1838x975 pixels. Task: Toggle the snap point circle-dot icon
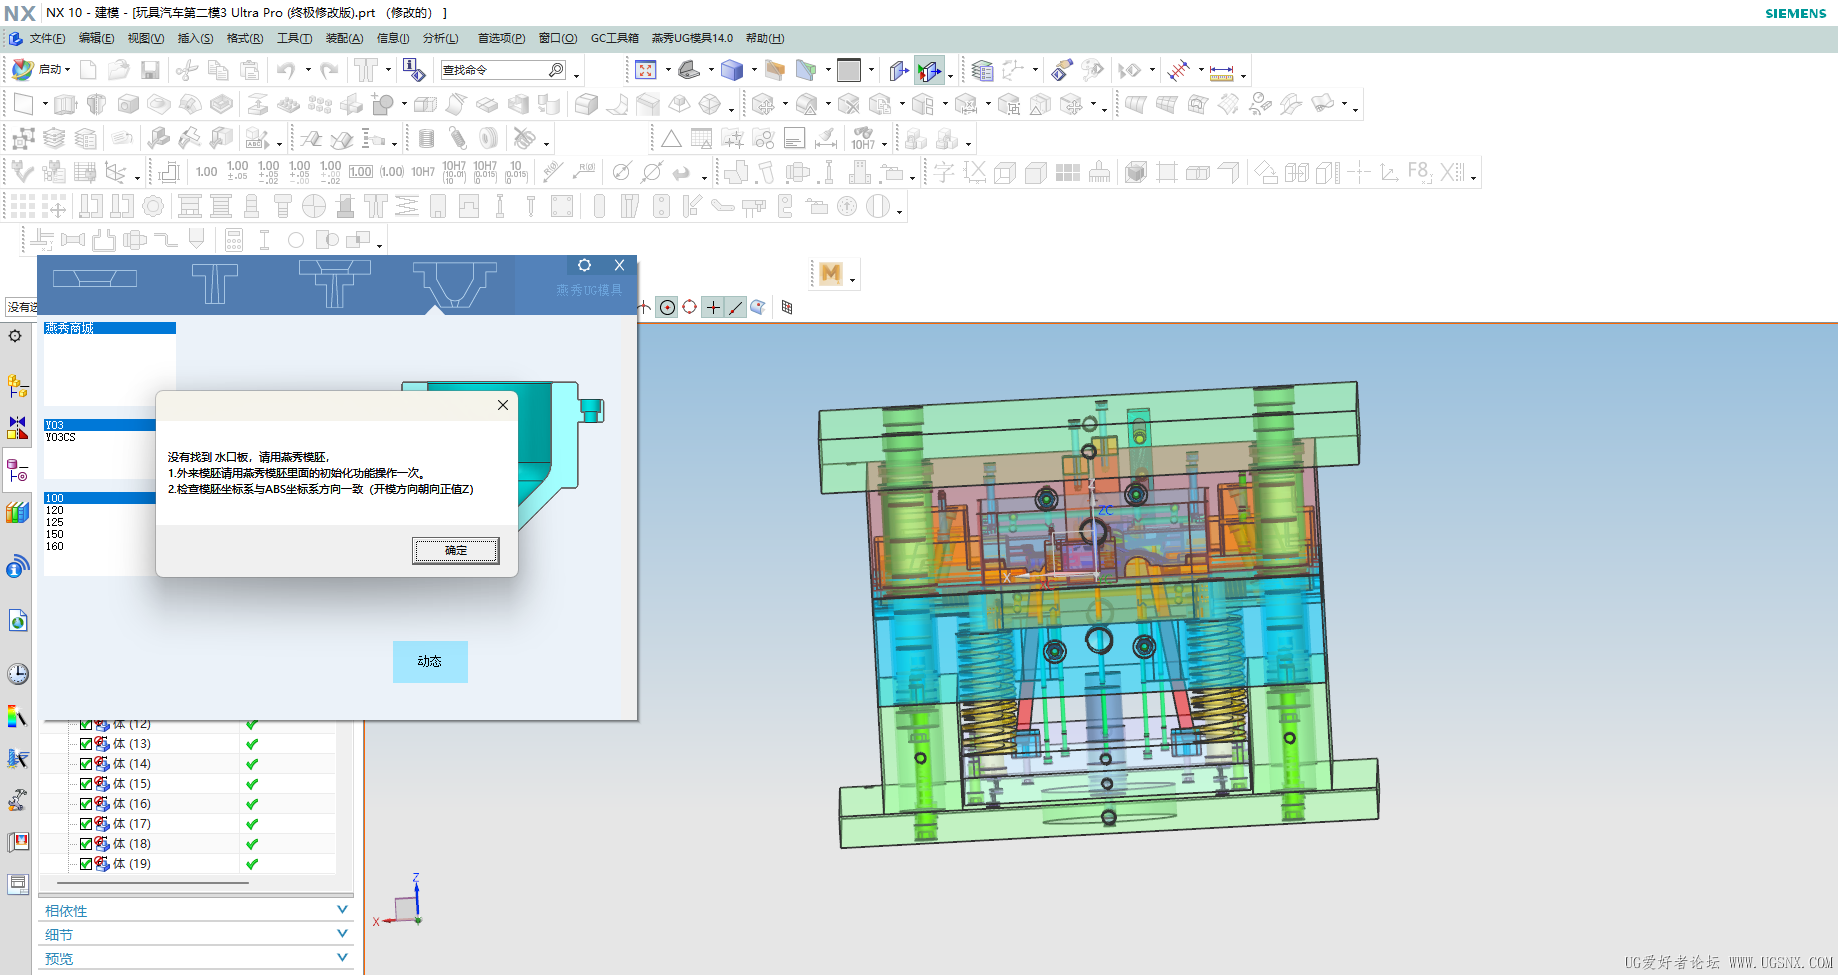pyautogui.click(x=667, y=307)
